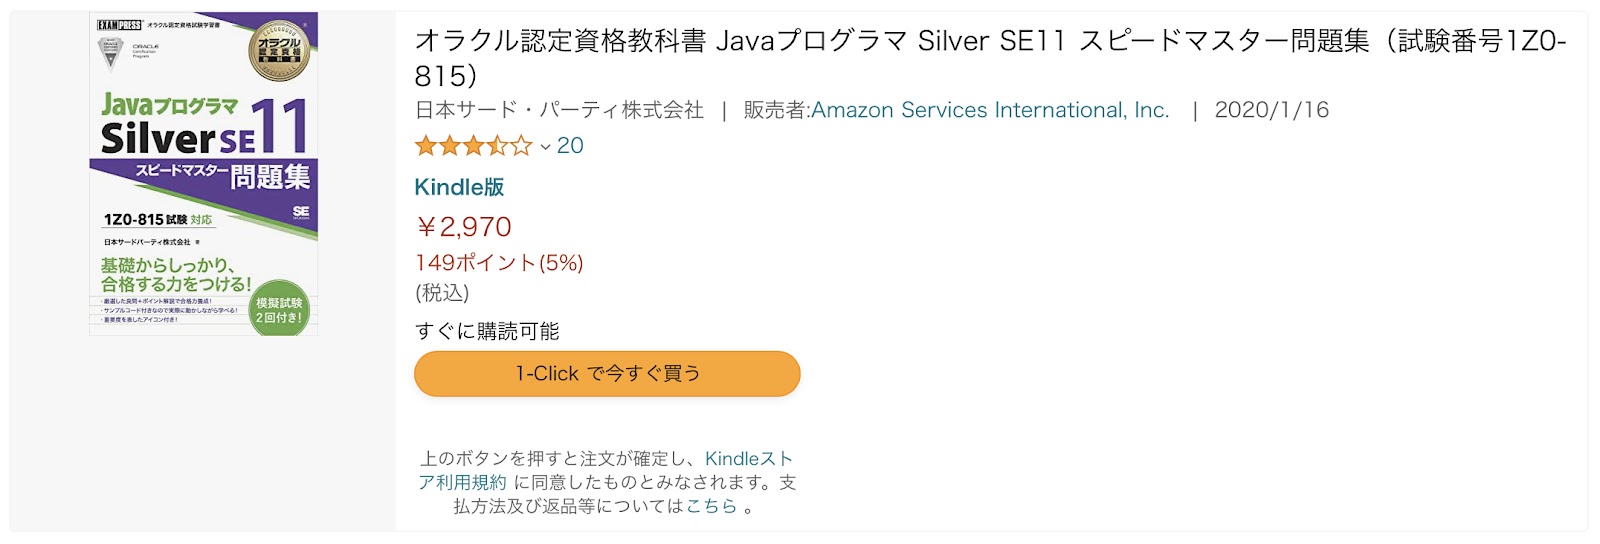Click the star rating icons

[473, 146]
